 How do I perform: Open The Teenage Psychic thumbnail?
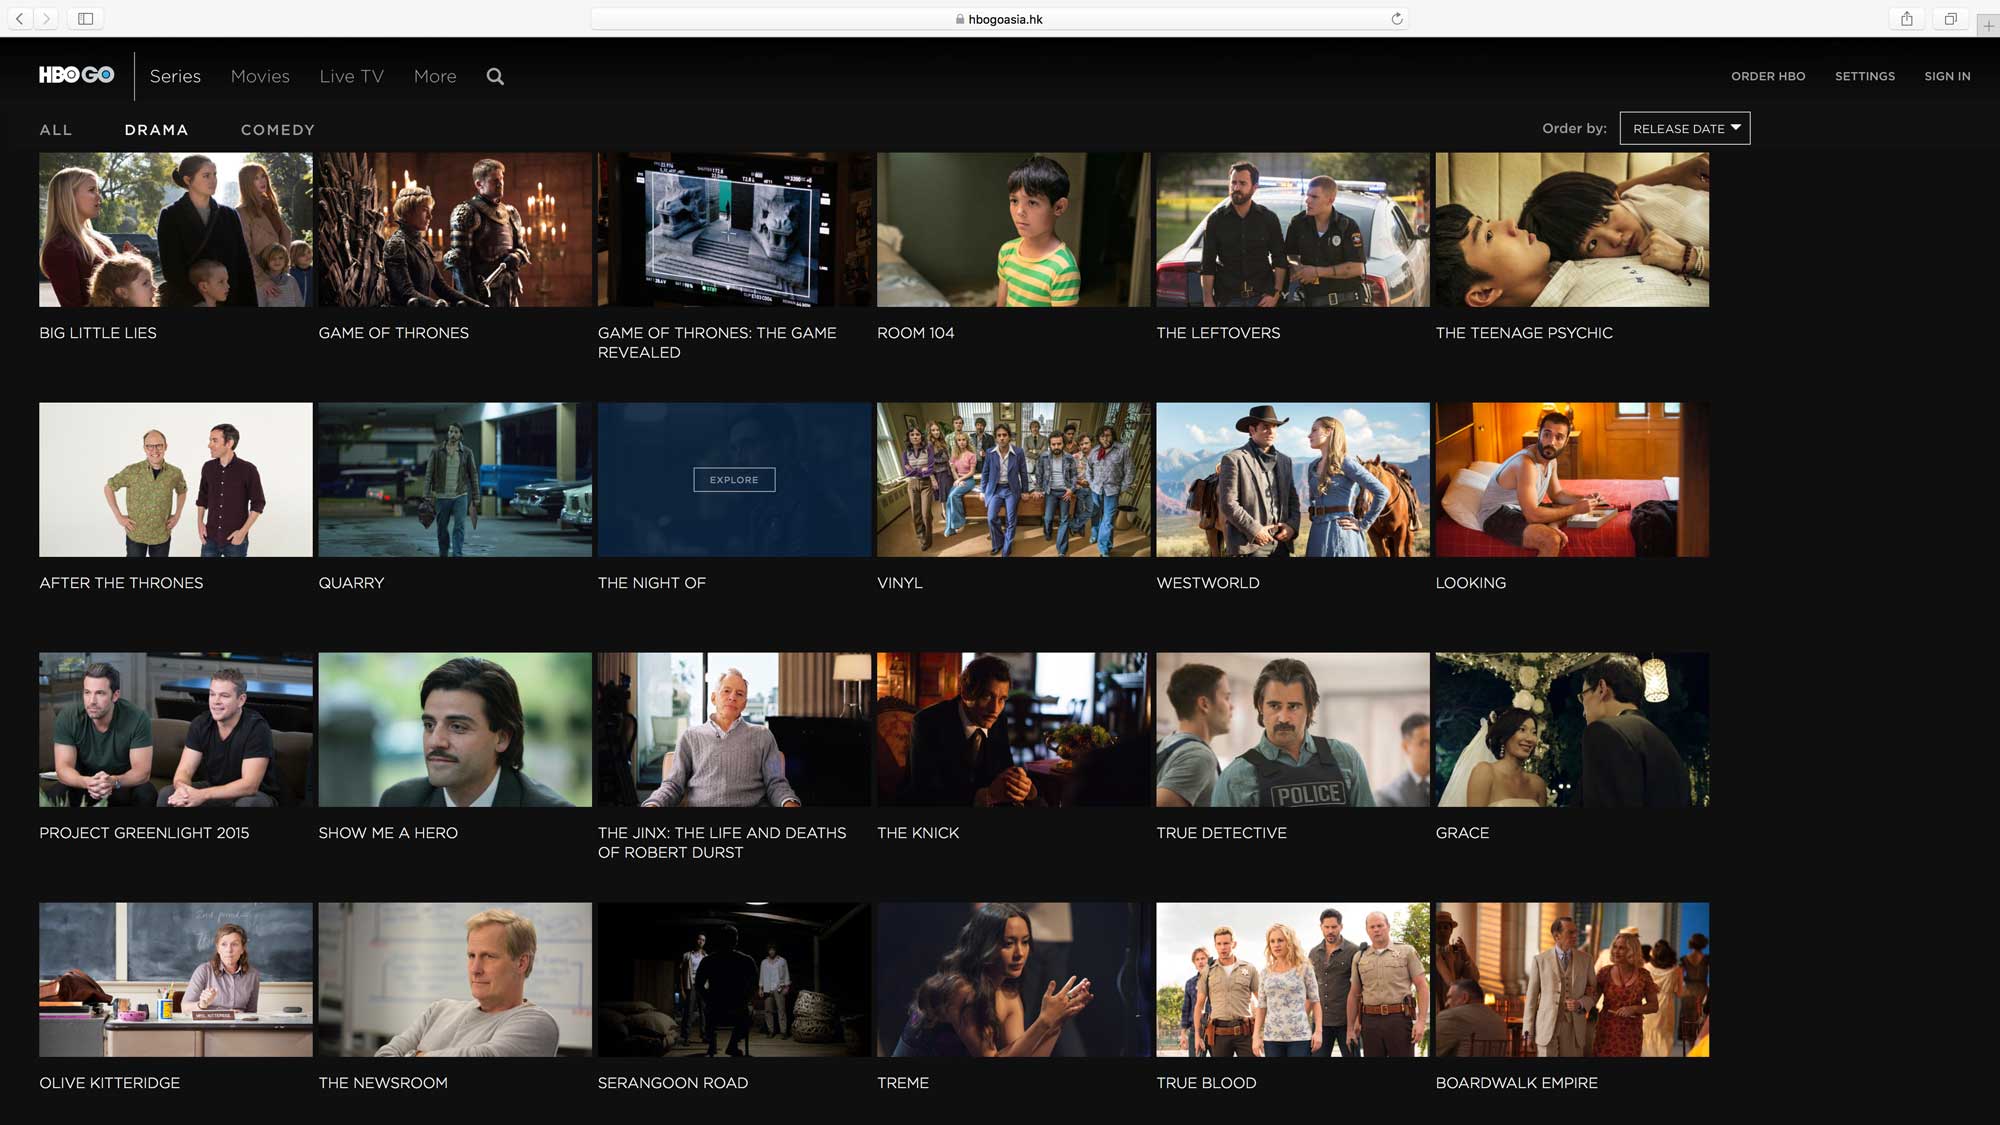click(1572, 229)
